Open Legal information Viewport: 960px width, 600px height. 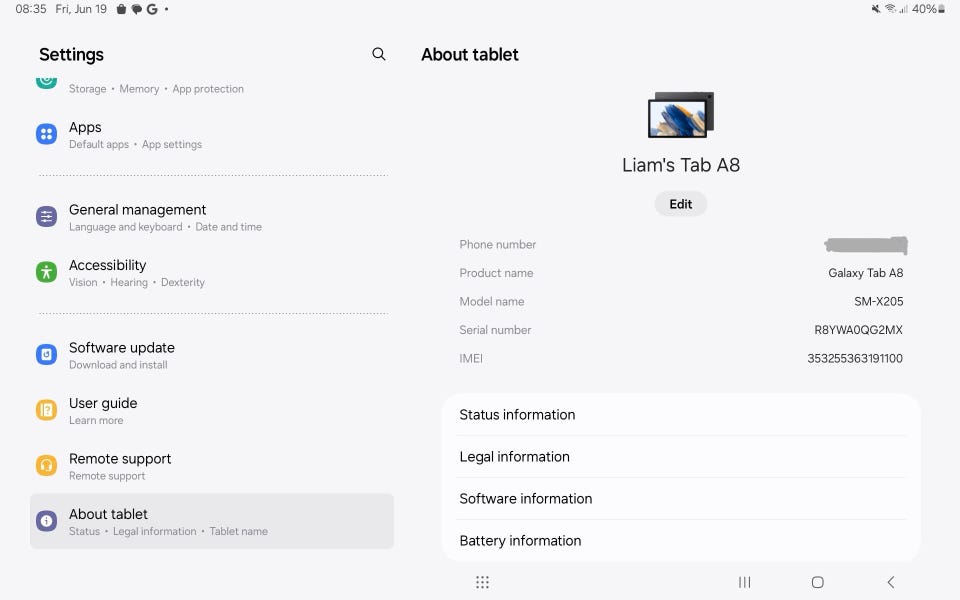[681, 457]
